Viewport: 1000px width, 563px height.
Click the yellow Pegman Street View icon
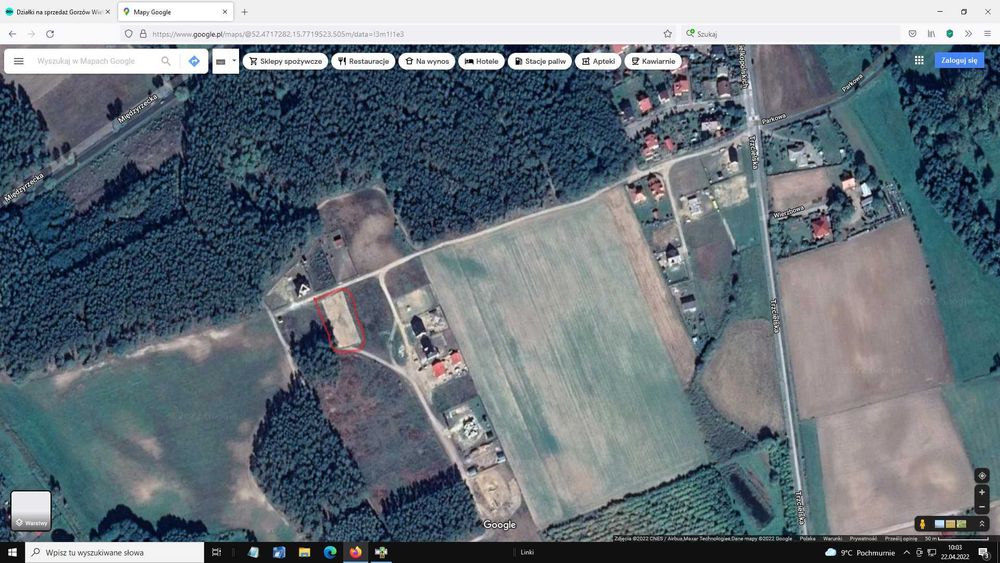pos(922,523)
